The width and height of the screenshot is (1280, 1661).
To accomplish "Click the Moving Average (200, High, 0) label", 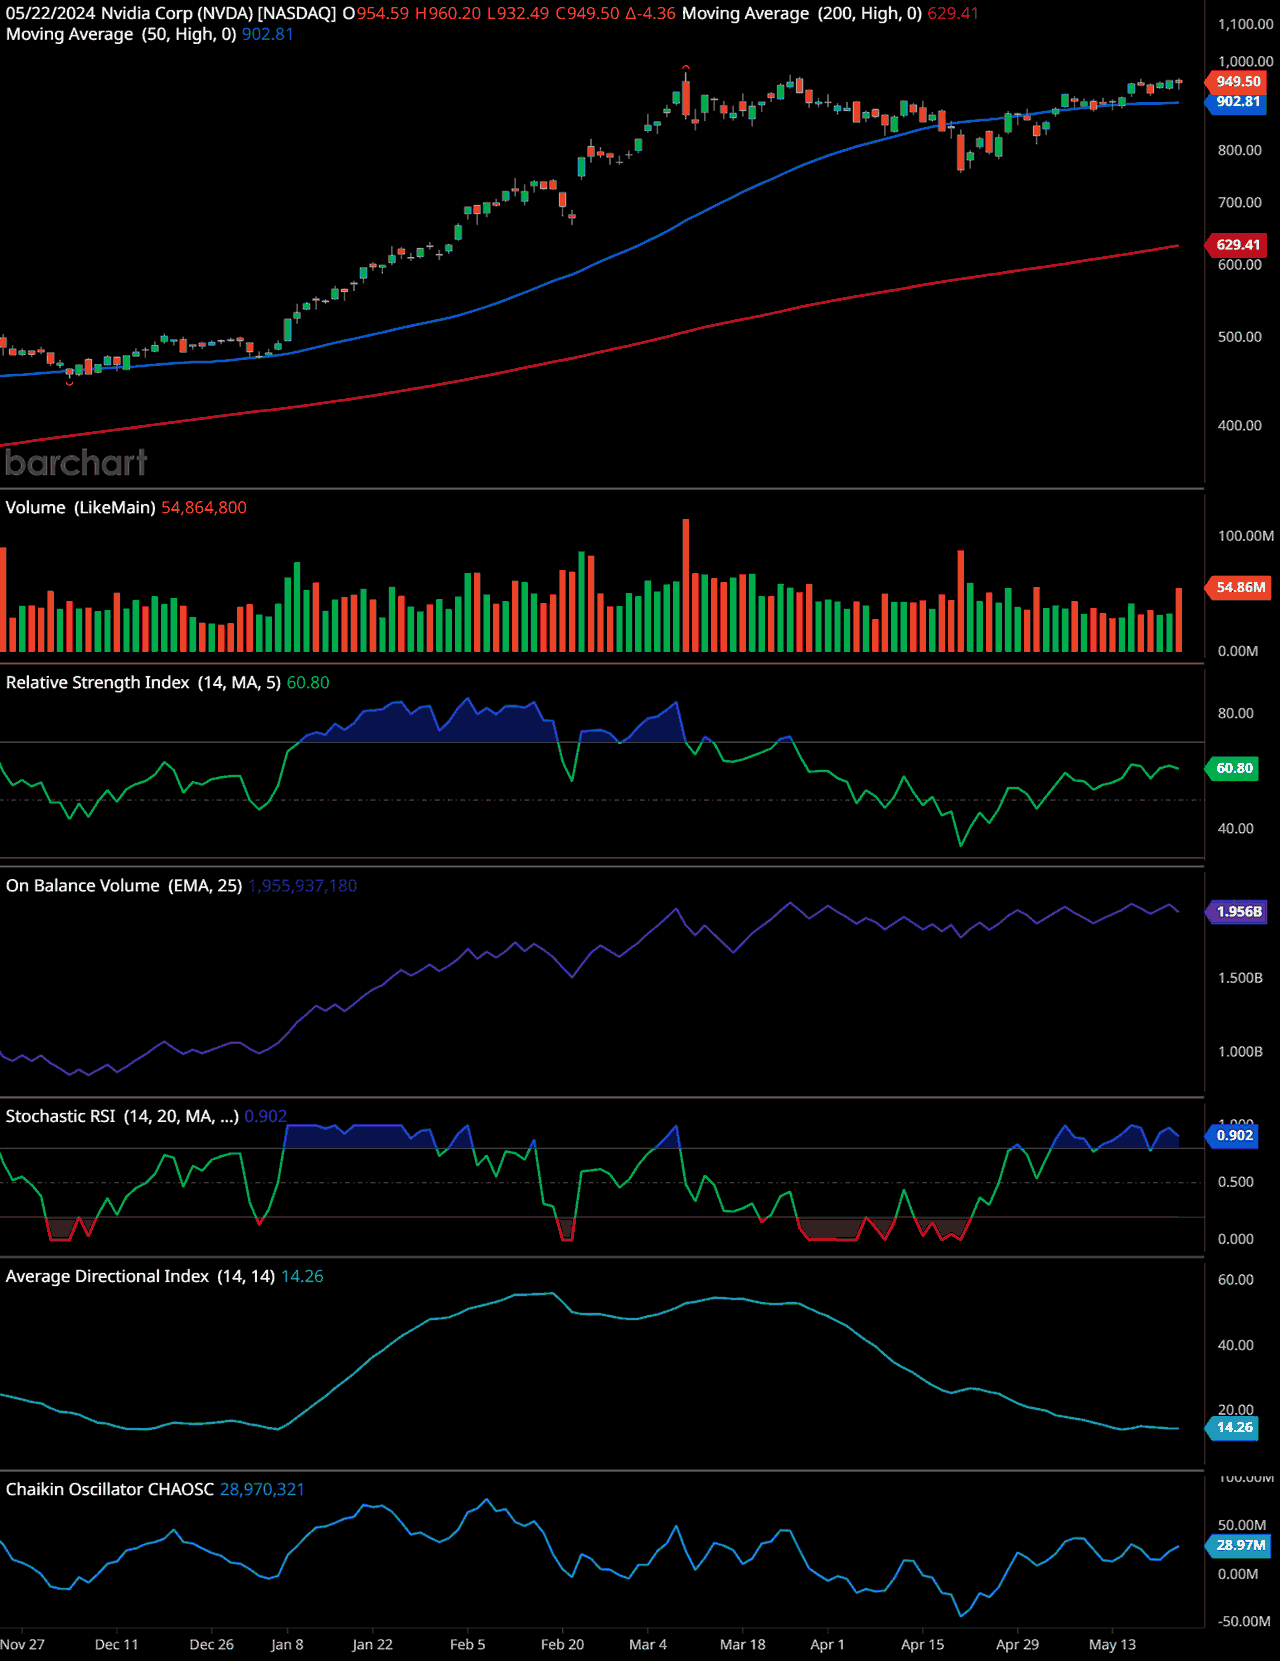I will click(x=802, y=13).
